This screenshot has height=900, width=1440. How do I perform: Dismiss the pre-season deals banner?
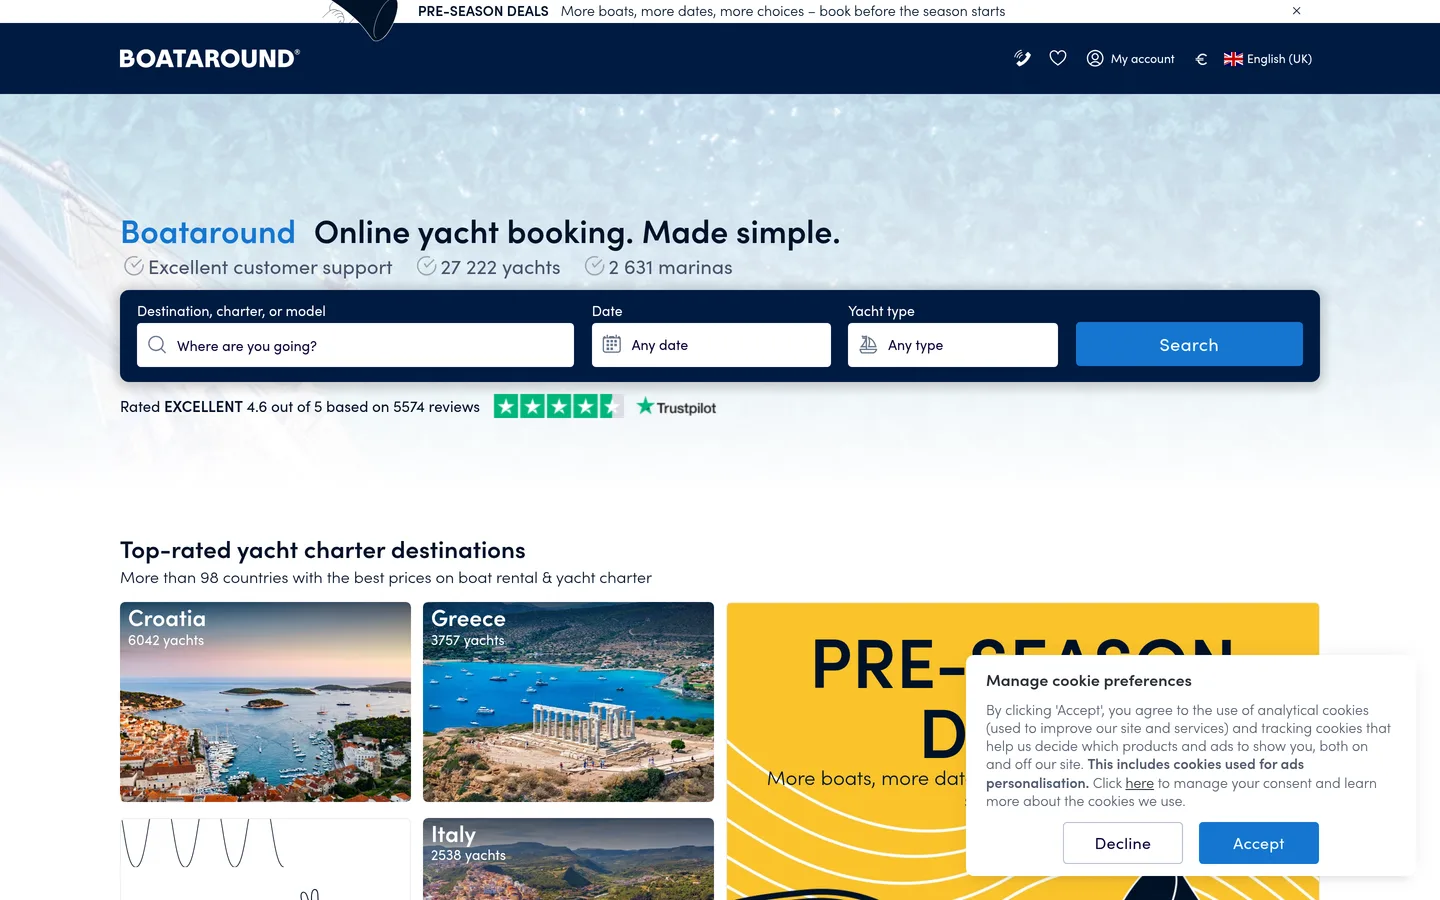(1297, 11)
